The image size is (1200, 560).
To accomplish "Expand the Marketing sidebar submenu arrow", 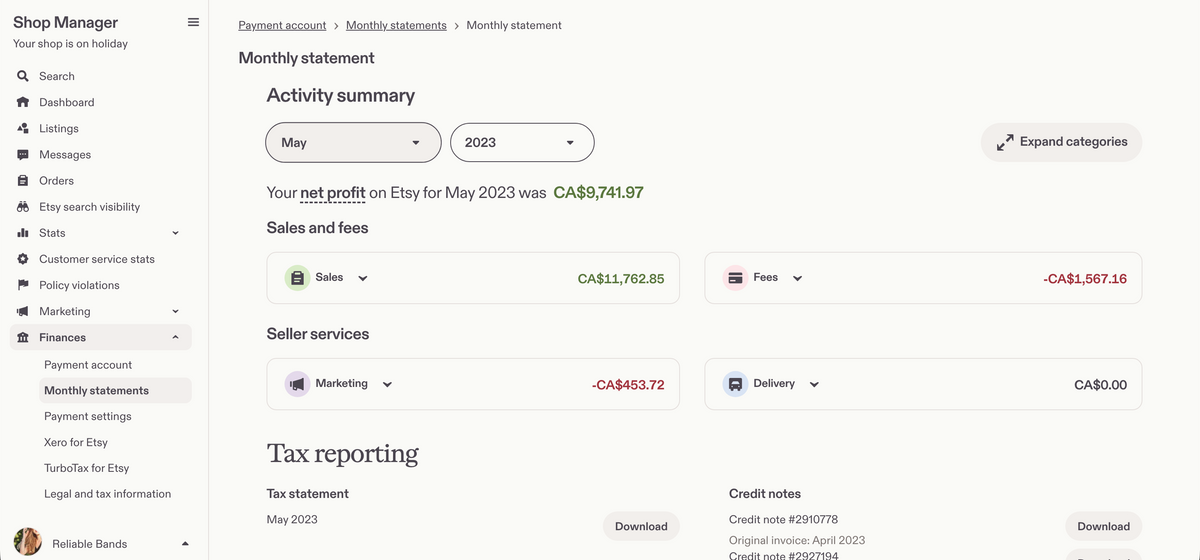I will 175,311.
